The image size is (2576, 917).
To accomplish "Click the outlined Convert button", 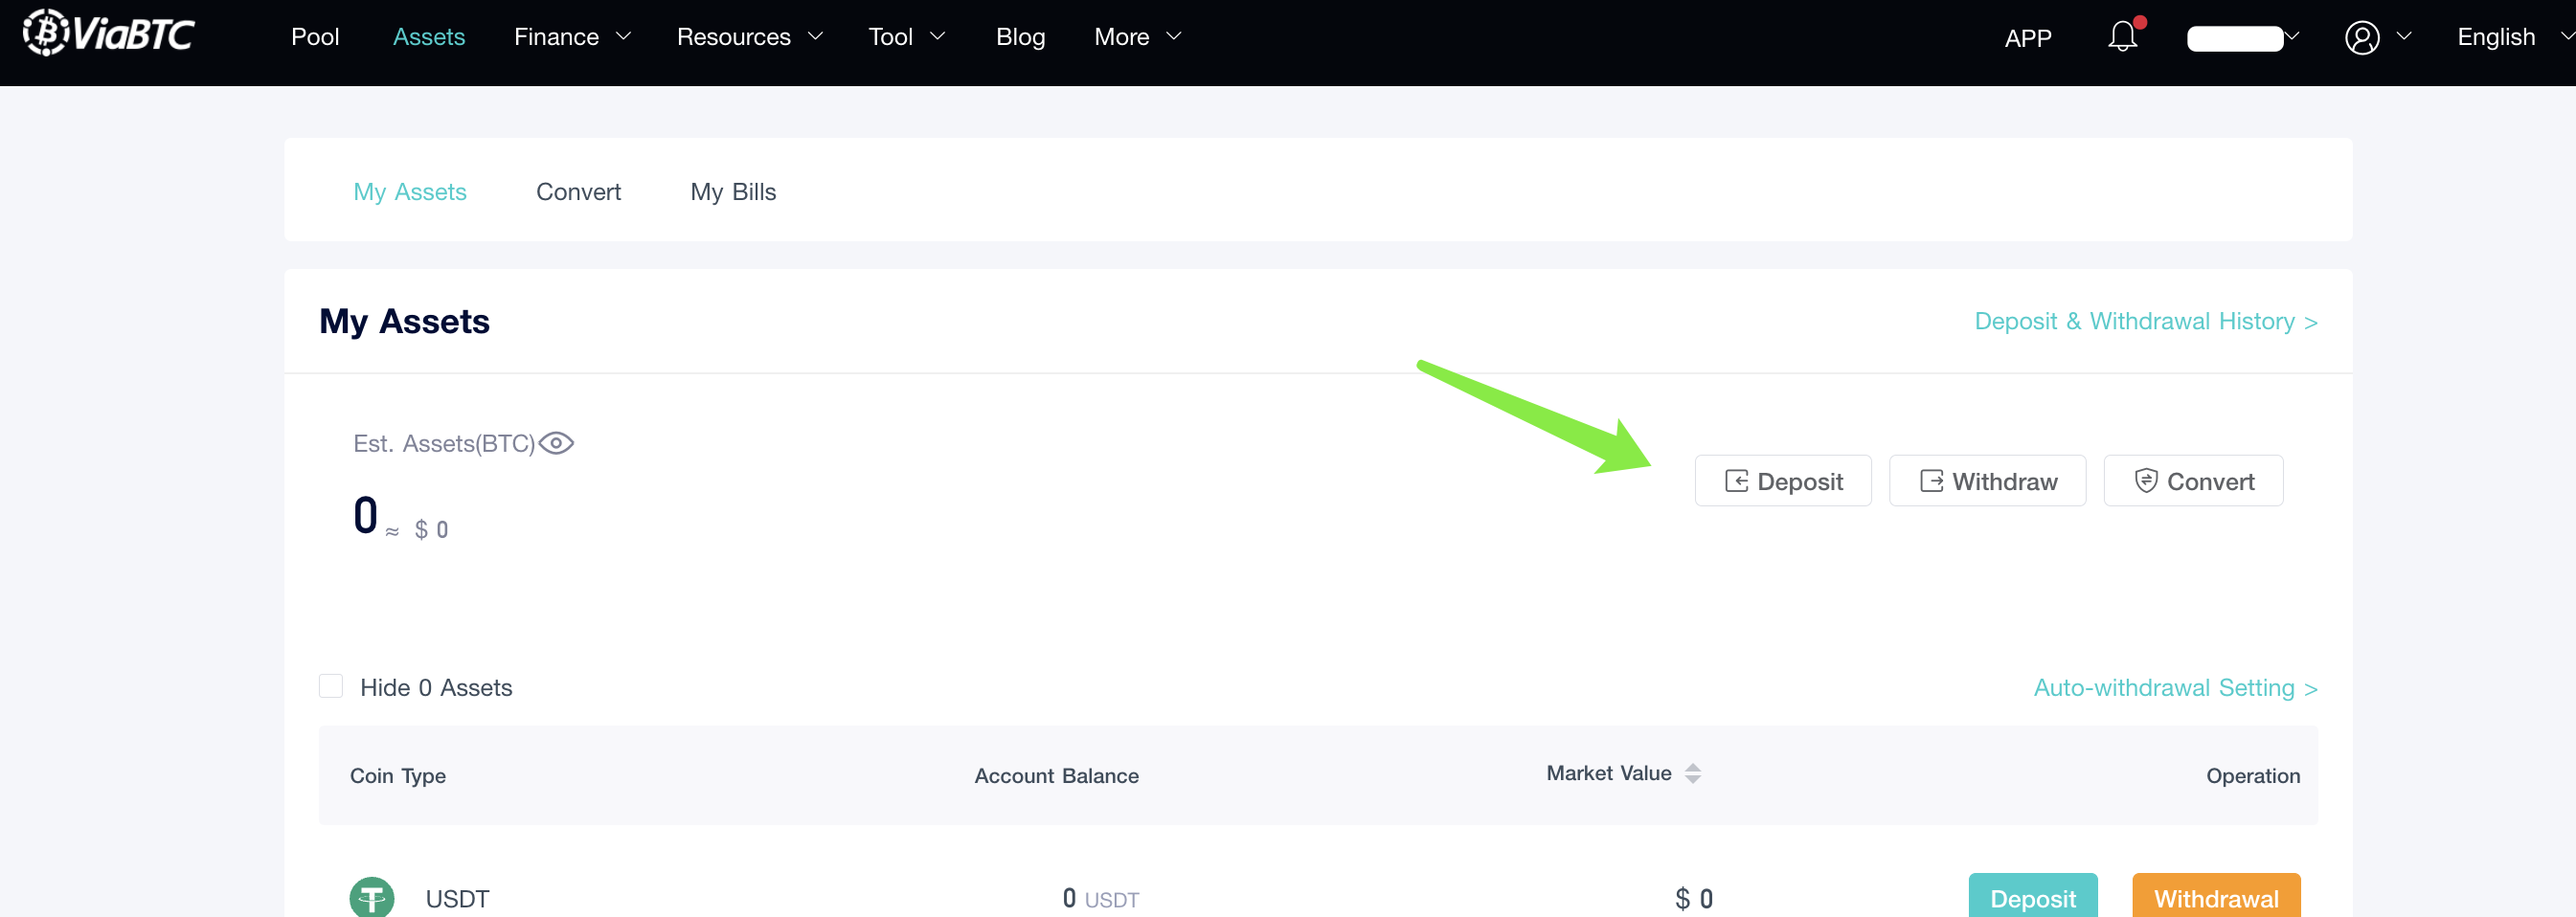I will (2193, 481).
